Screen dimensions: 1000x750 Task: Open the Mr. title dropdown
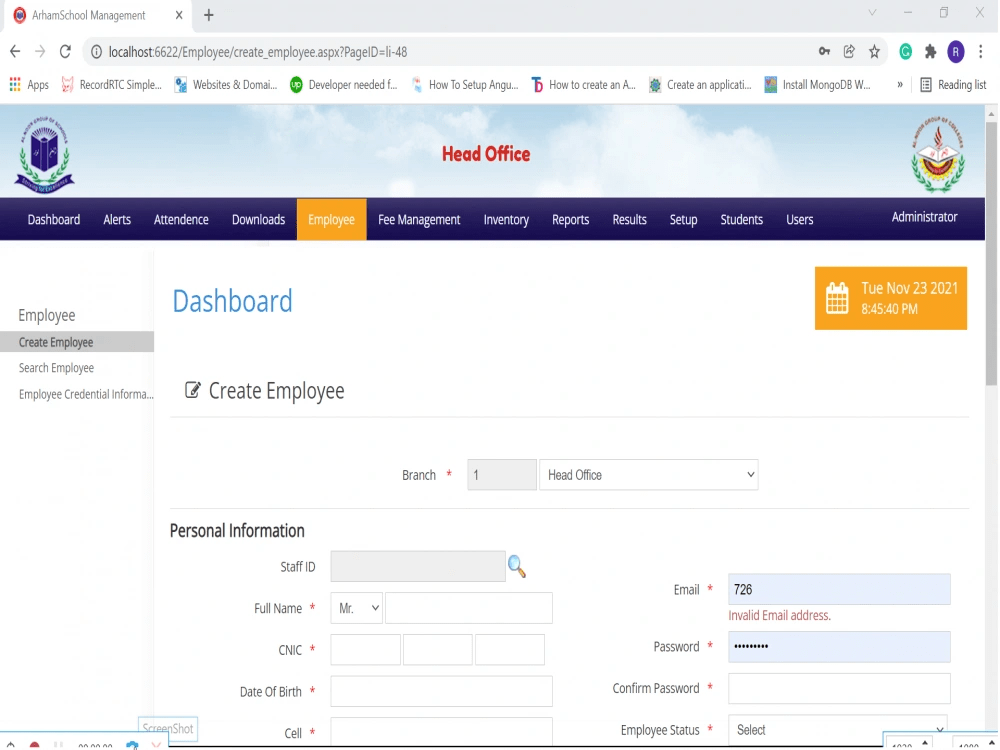pos(357,608)
